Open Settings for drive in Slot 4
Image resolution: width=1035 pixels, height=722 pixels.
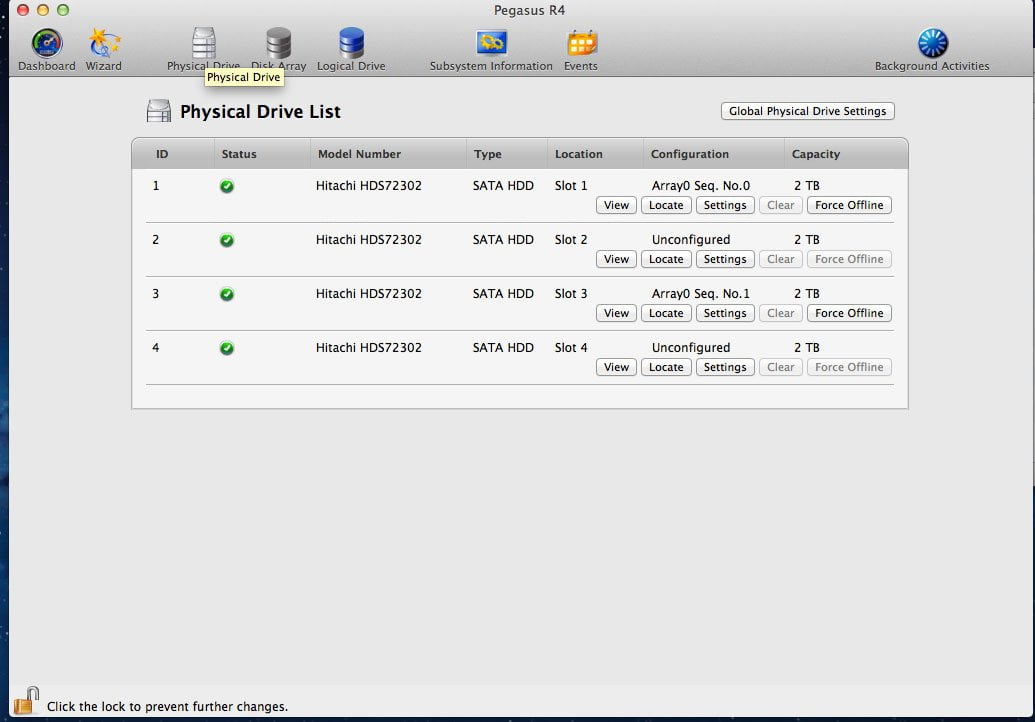coord(725,368)
